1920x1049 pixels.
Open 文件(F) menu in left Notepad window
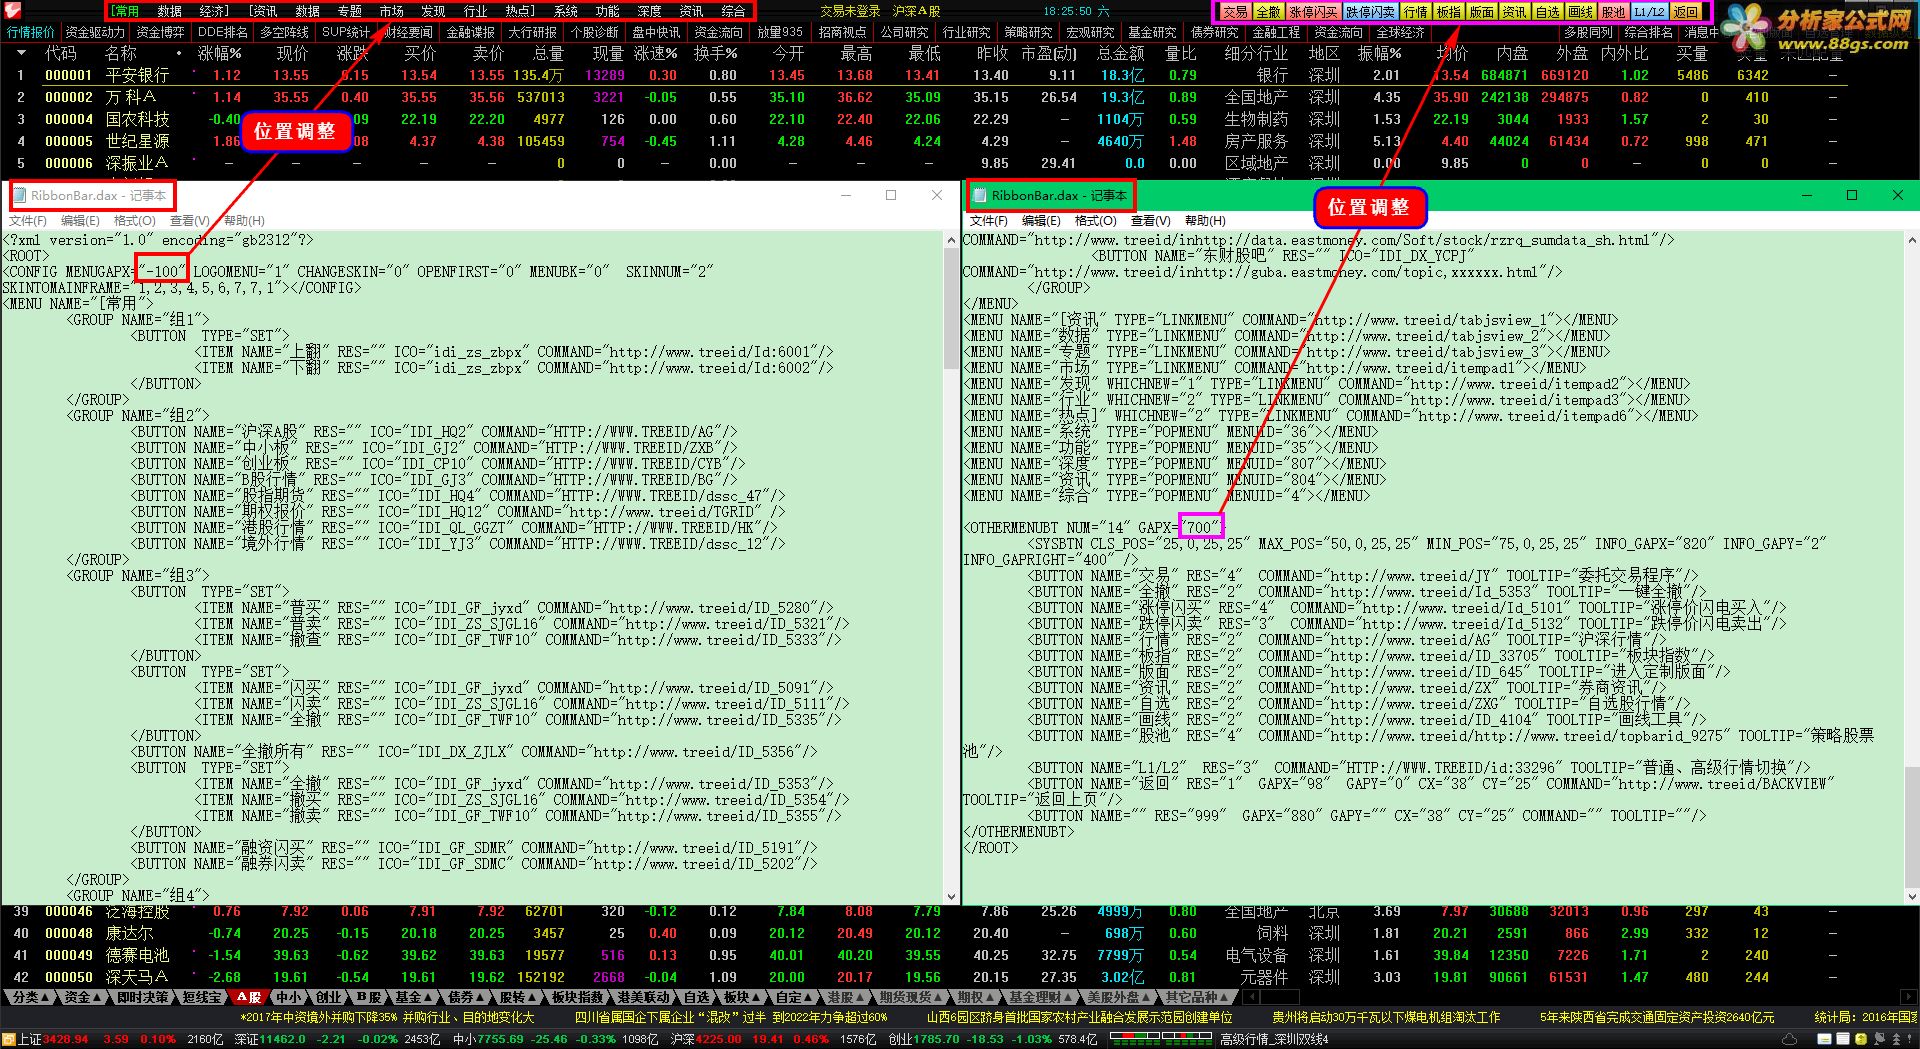coord(28,221)
